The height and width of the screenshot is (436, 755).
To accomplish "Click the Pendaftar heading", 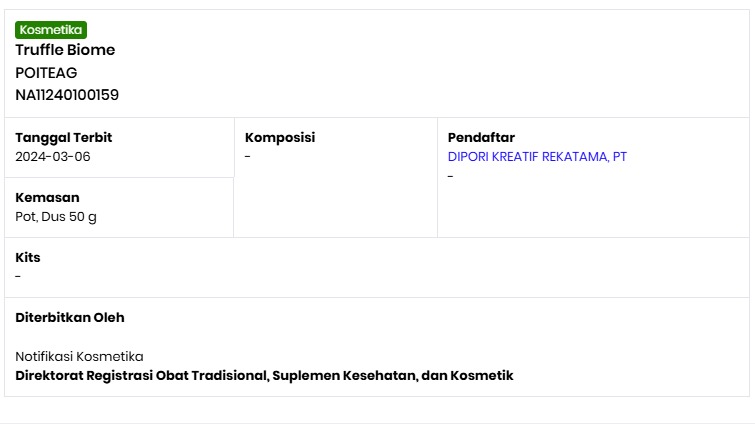I will tap(481, 138).
